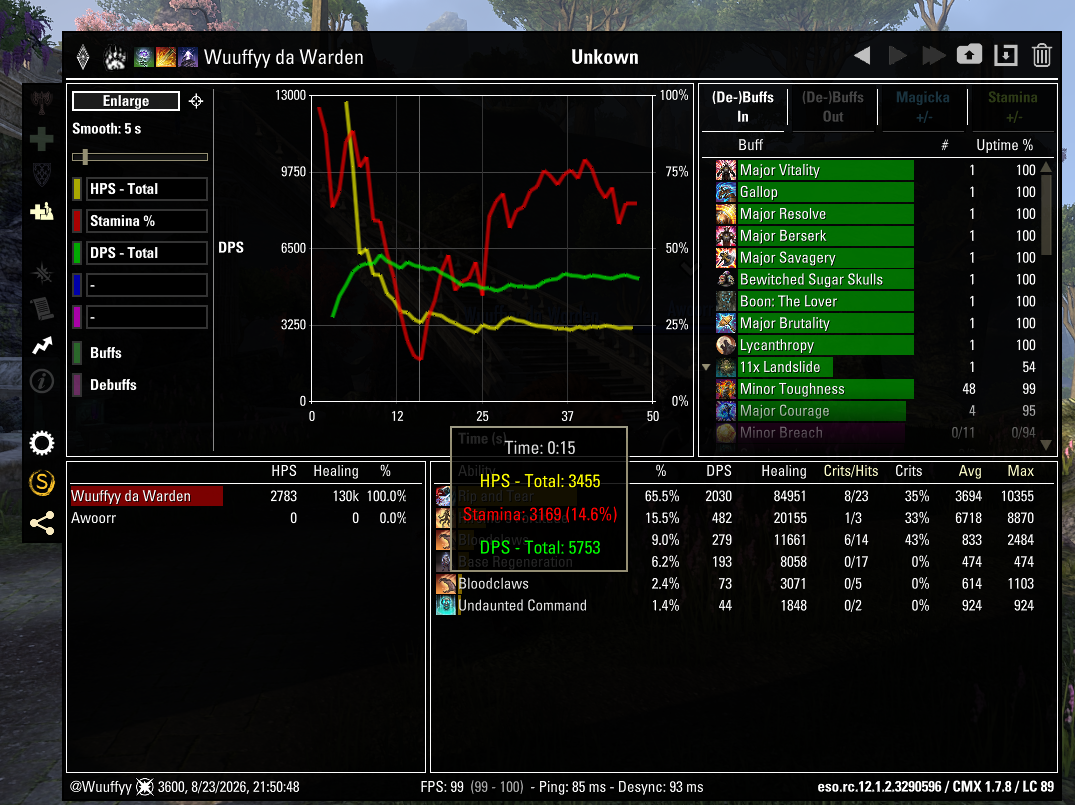The width and height of the screenshot is (1075, 805).
Task: Toggle Buffs display in the graph
Action: tap(106, 353)
